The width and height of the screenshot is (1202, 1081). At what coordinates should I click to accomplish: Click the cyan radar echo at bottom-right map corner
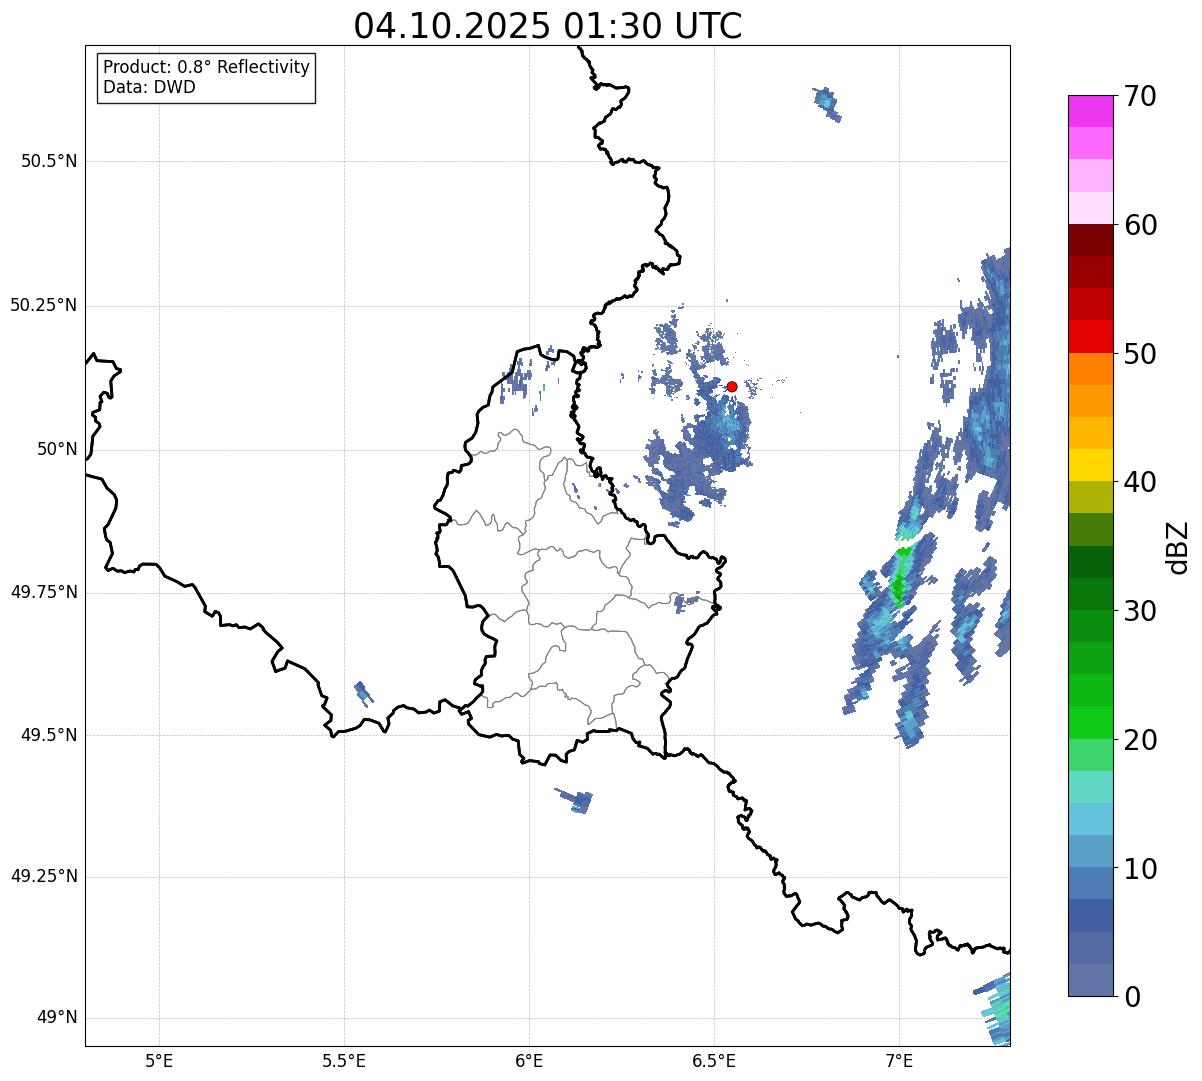pyautogui.click(x=994, y=1008)
